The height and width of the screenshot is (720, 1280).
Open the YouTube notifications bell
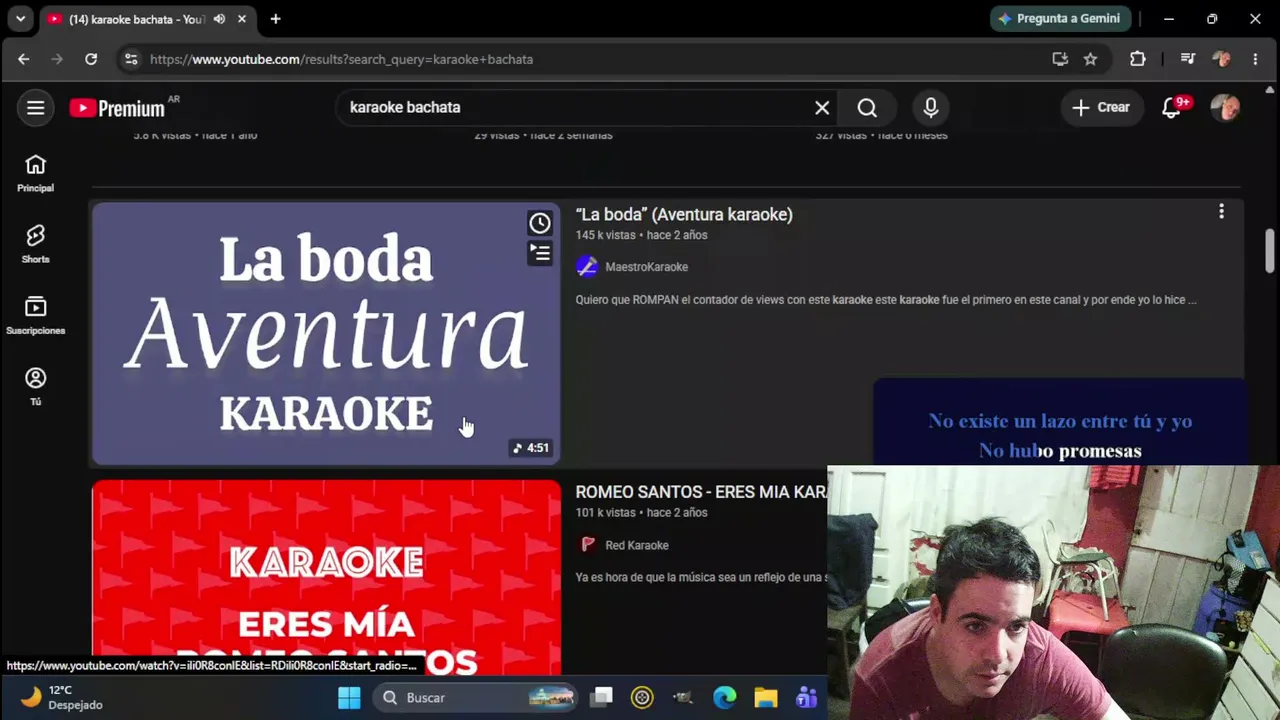pos(1172,108)
